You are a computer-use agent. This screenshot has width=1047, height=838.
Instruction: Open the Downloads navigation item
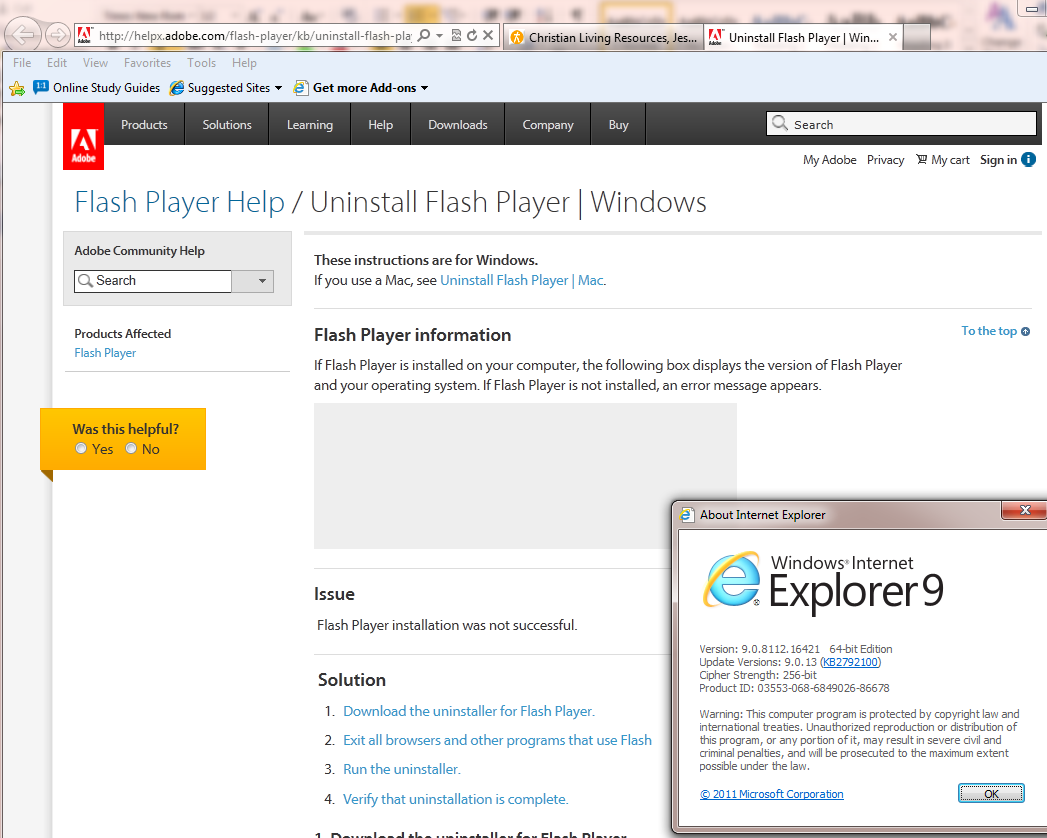pyautogui.click(x=458, y=125)
